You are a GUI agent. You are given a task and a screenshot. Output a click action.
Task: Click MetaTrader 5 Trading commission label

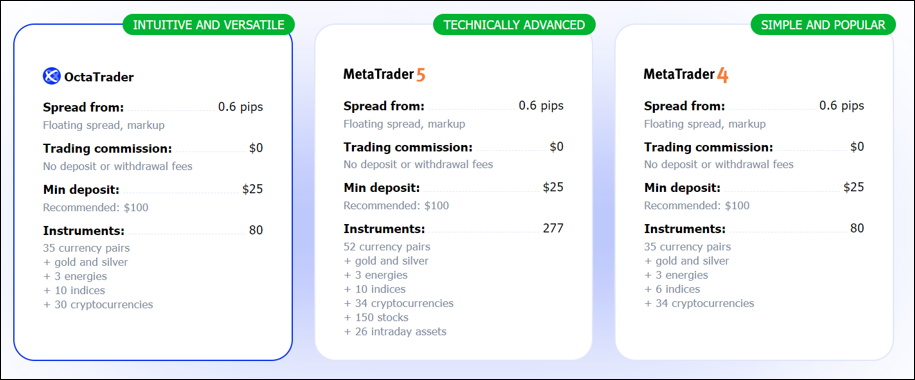pyautogui.click(x=408, y=147)
